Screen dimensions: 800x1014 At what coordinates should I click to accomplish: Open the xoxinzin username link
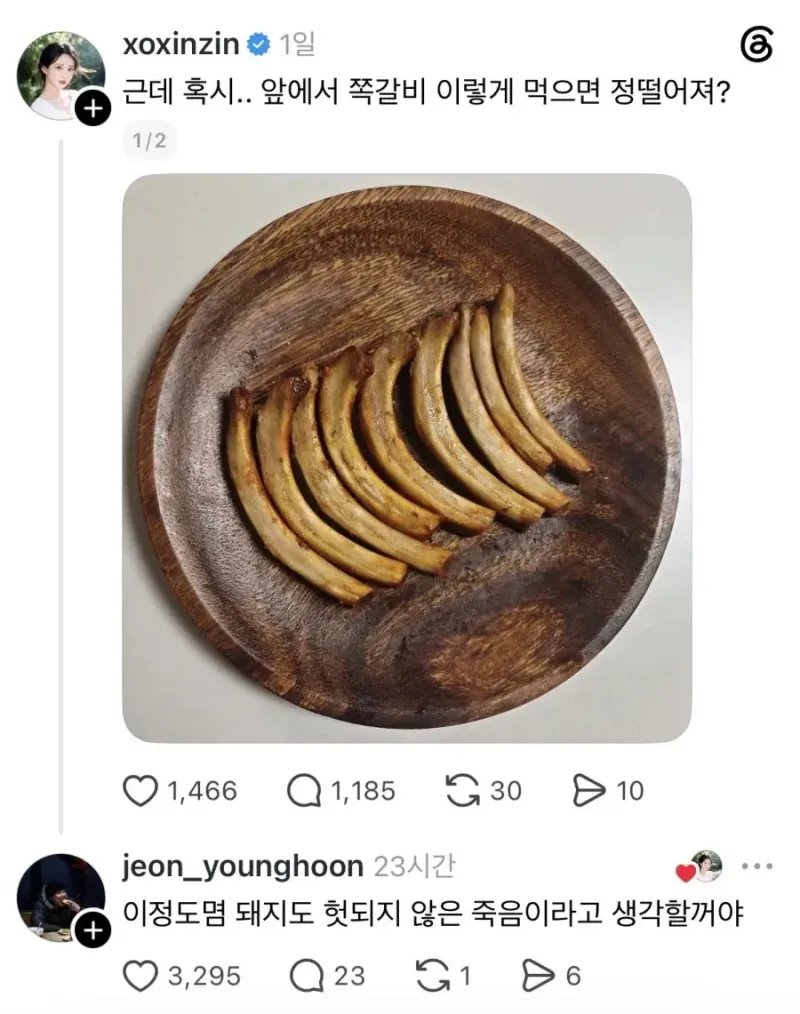(181, 44)
